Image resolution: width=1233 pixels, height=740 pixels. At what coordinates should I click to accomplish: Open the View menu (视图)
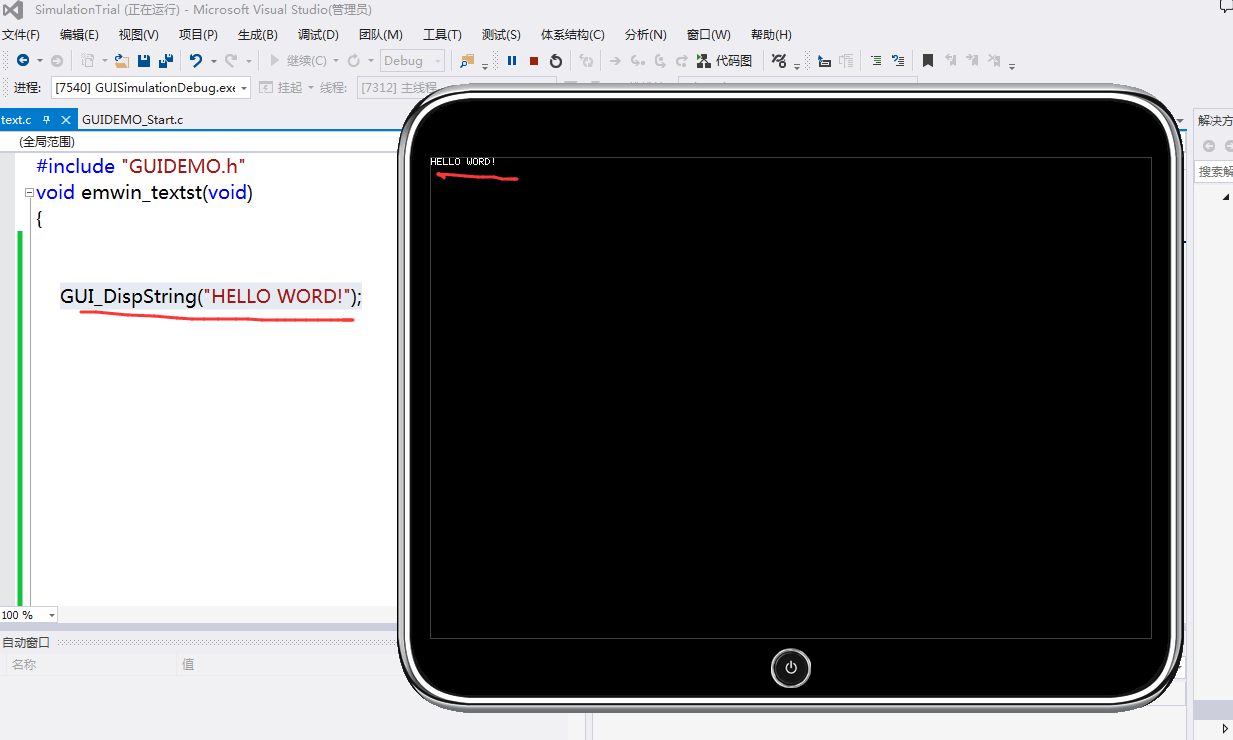(138, 35)
